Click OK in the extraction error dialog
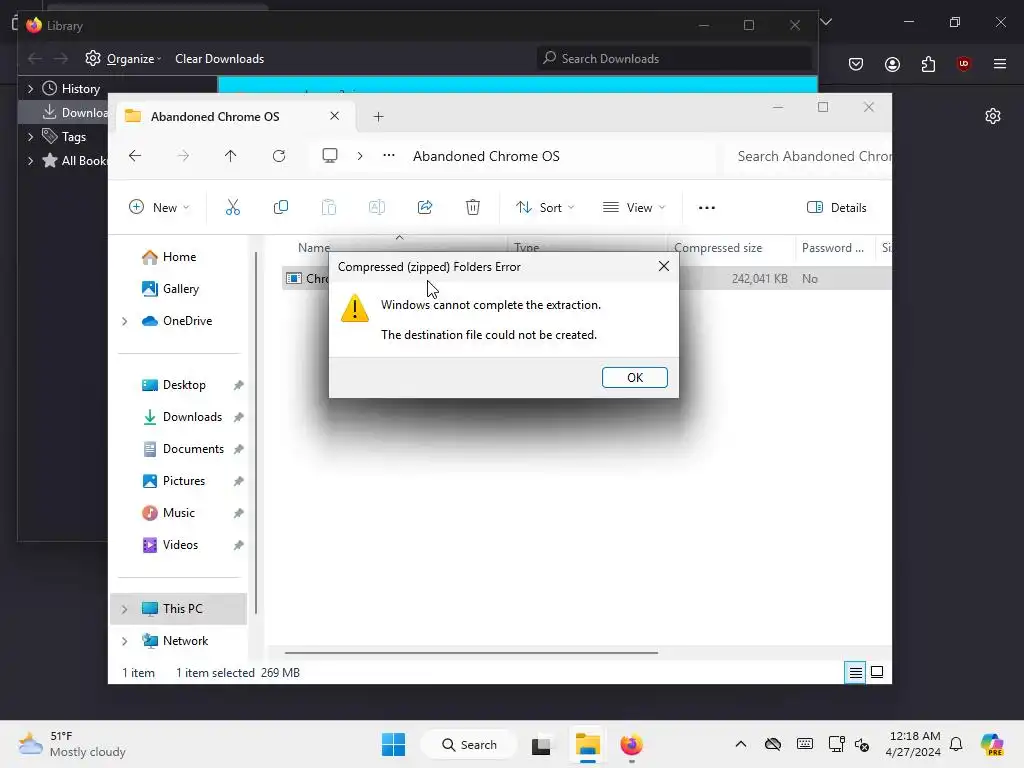 pos(634,377)
